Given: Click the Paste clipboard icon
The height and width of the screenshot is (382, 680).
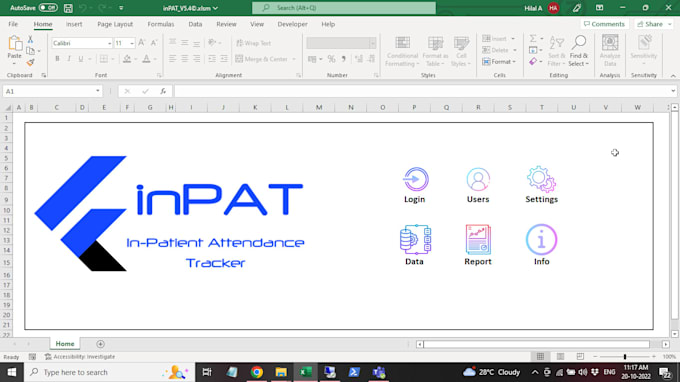Looking at the screenshot, I should point(15,43).
